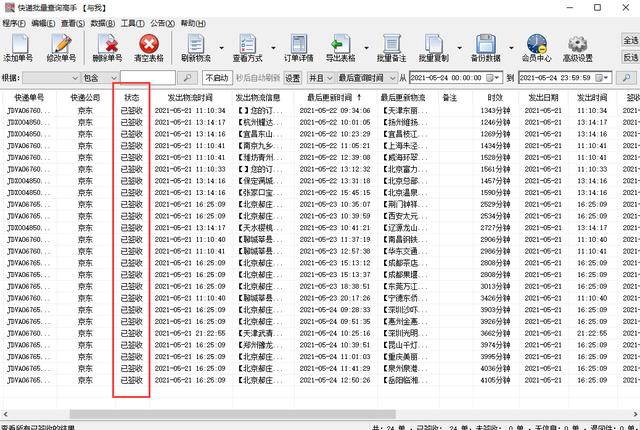
Task: Click the cell 3662分钟
Action: click(495, 333)
